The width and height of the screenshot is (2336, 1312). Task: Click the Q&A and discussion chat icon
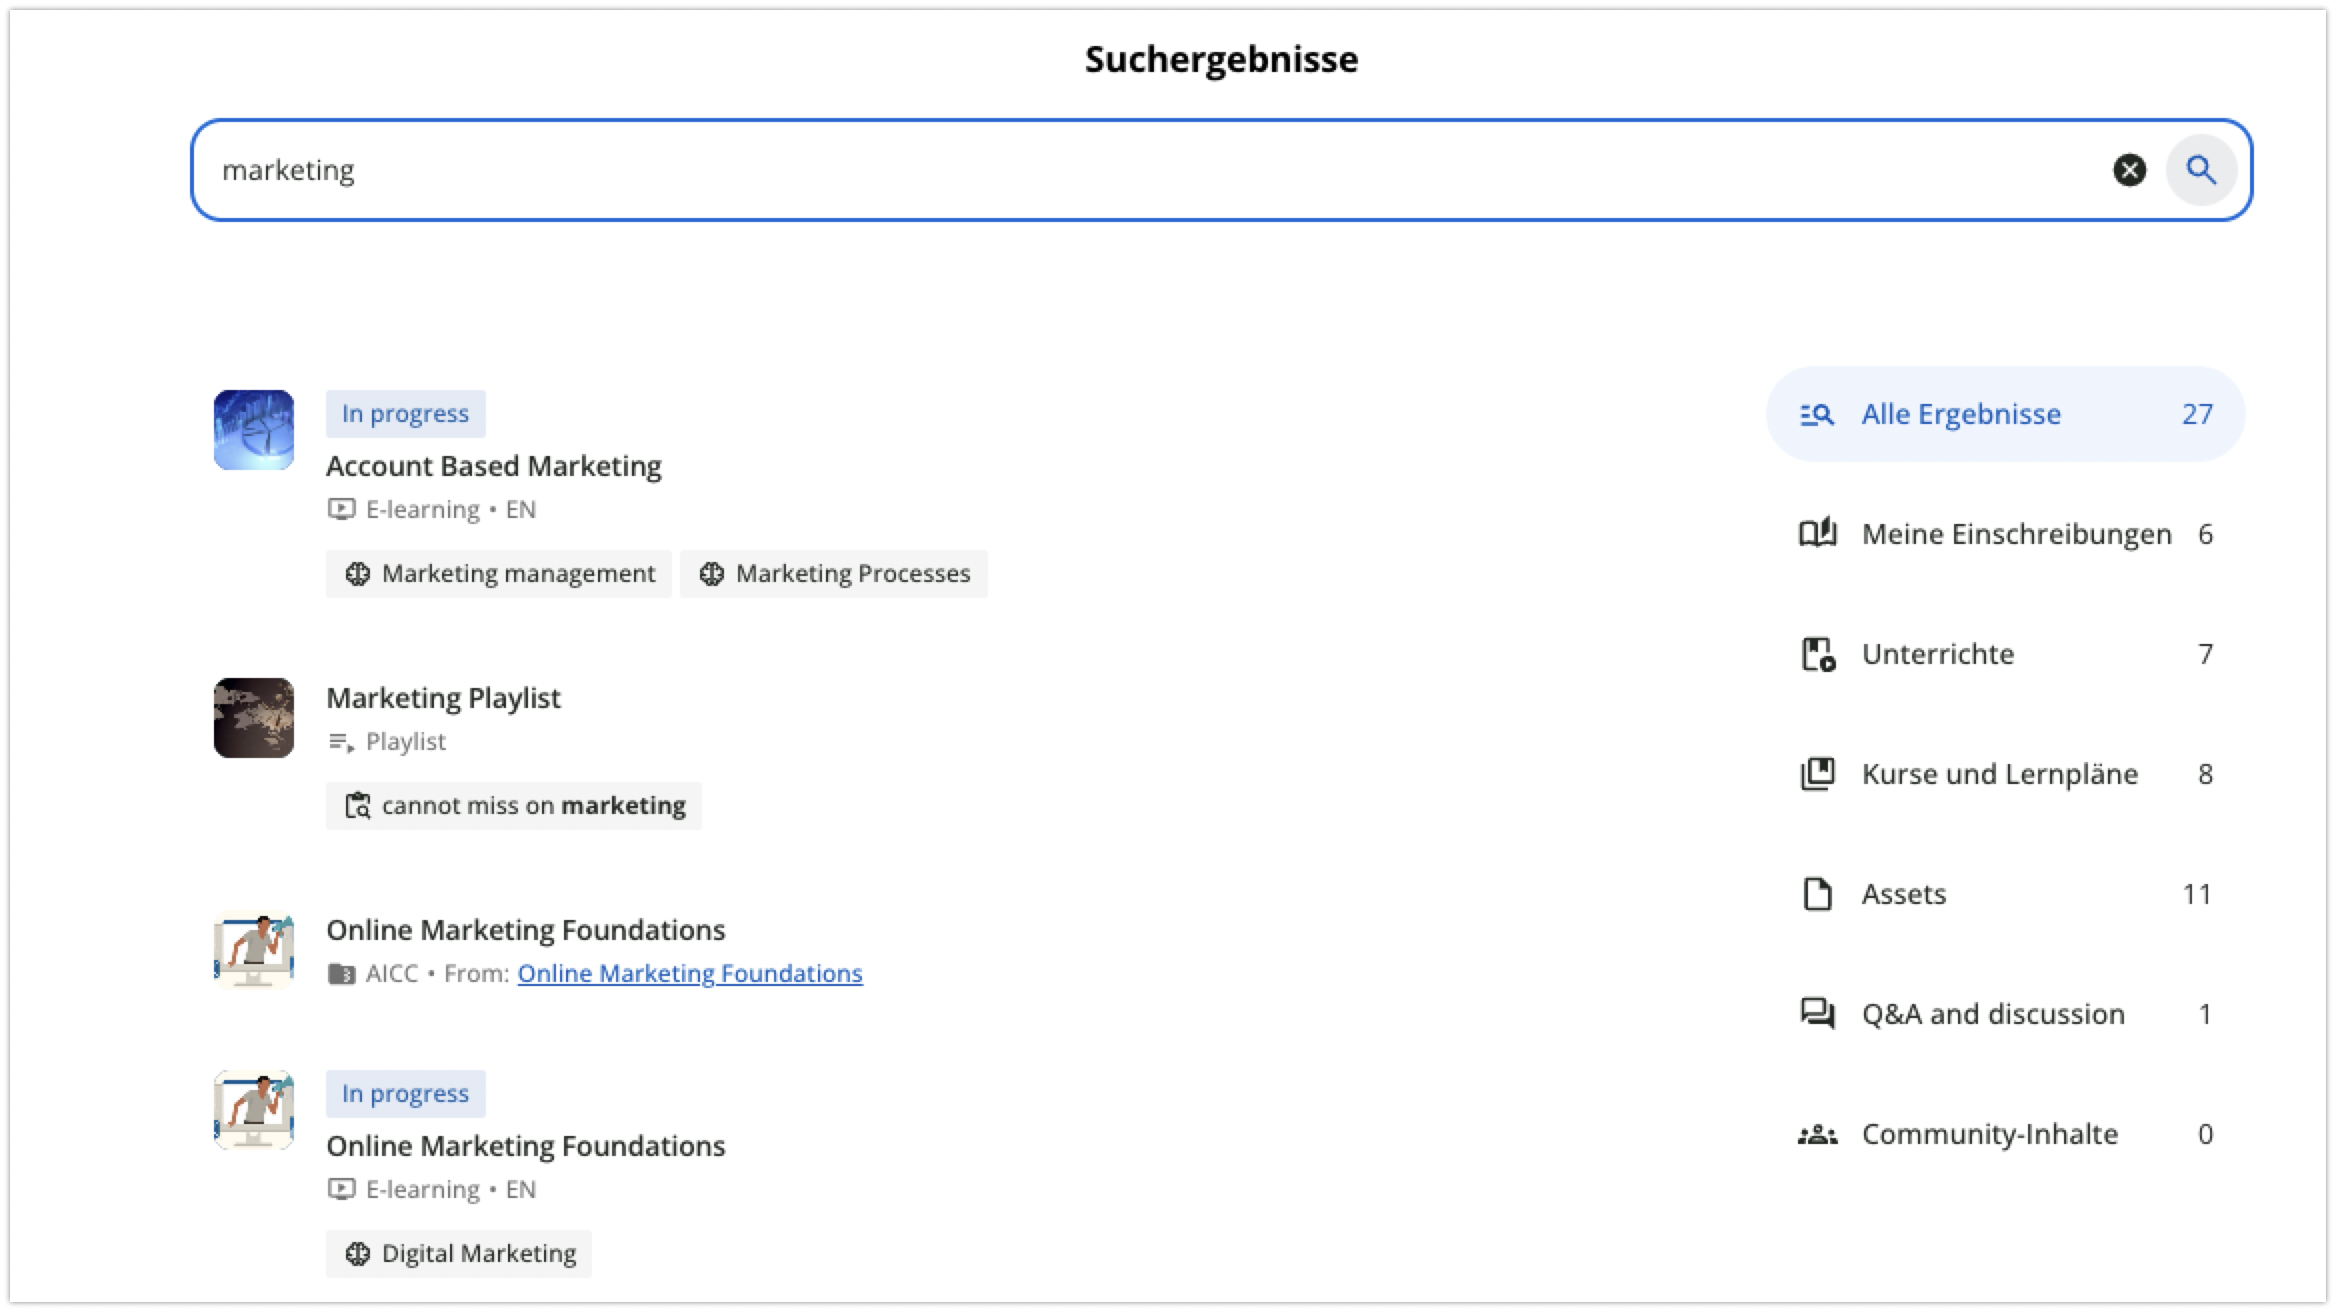[1817, 1014]
